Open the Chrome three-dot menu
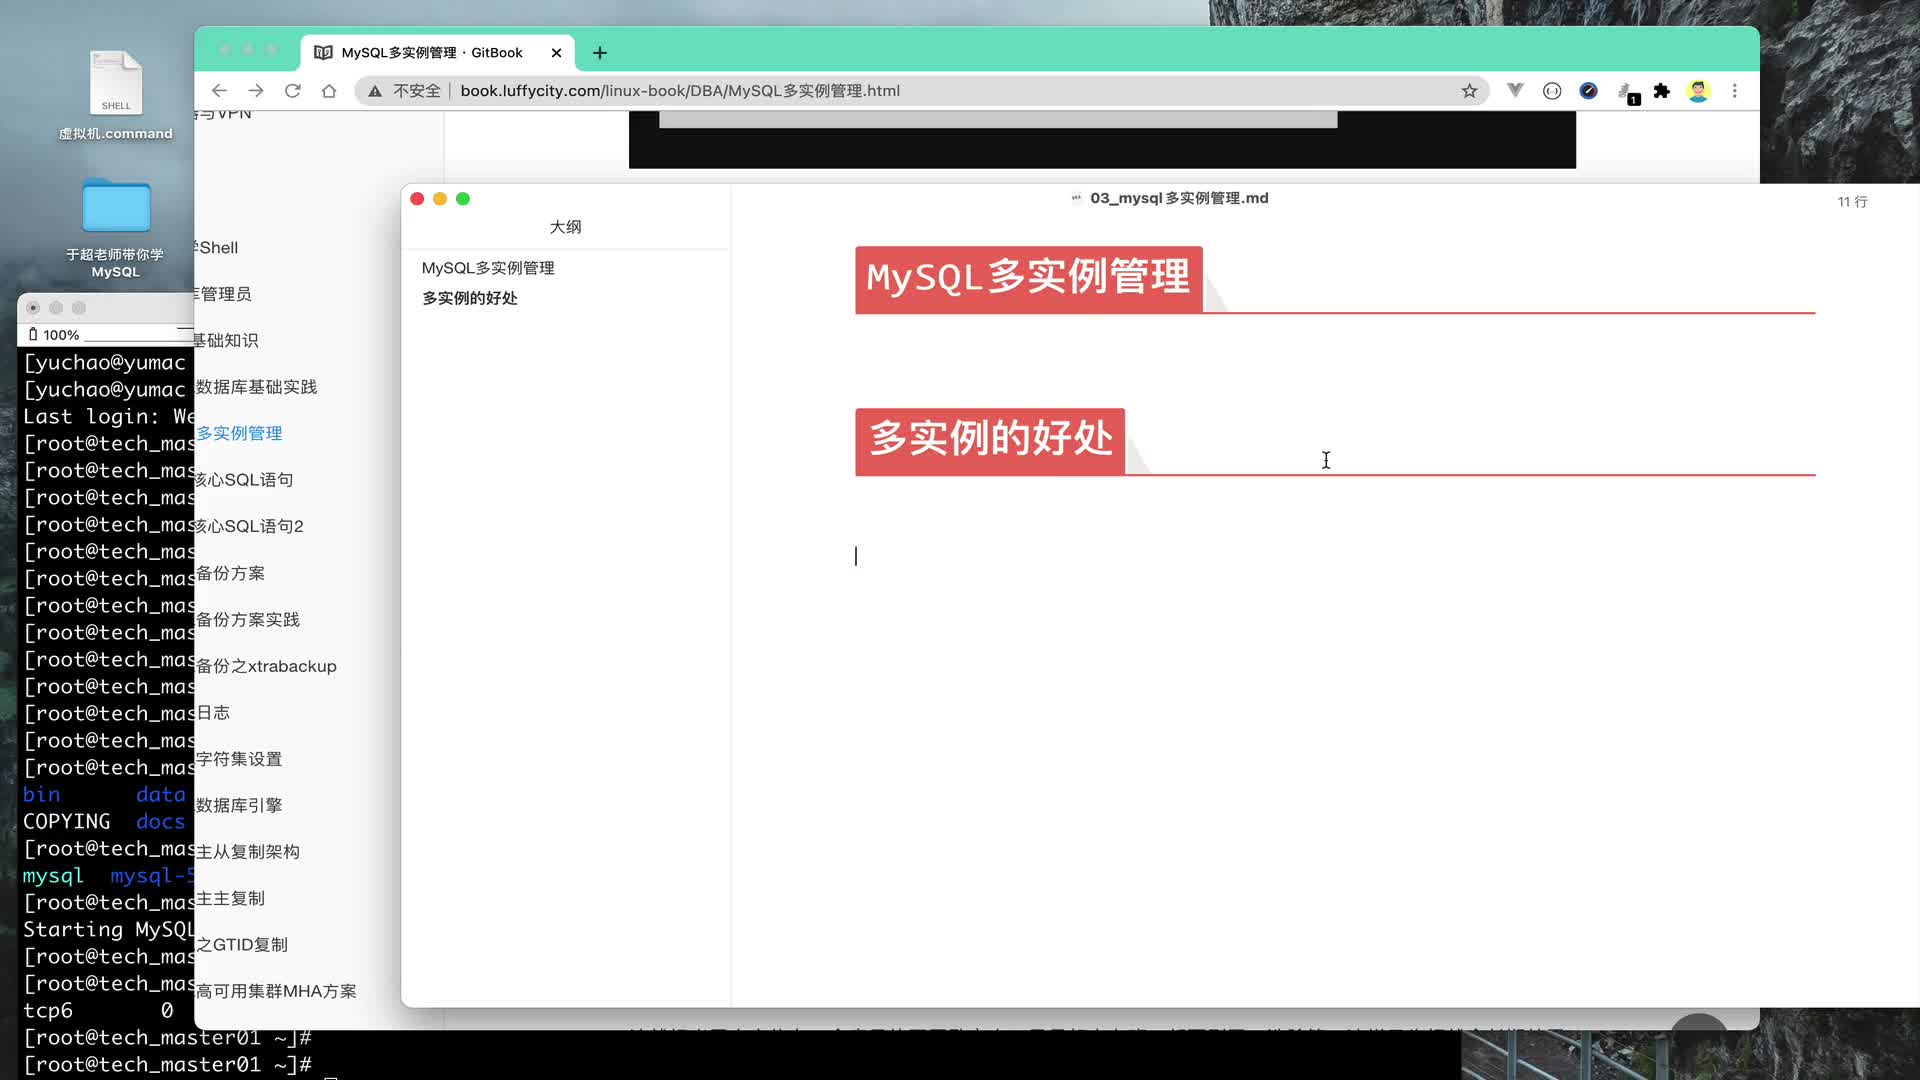Viewport: 1920px width, 1080px height. pos(1735,91)
